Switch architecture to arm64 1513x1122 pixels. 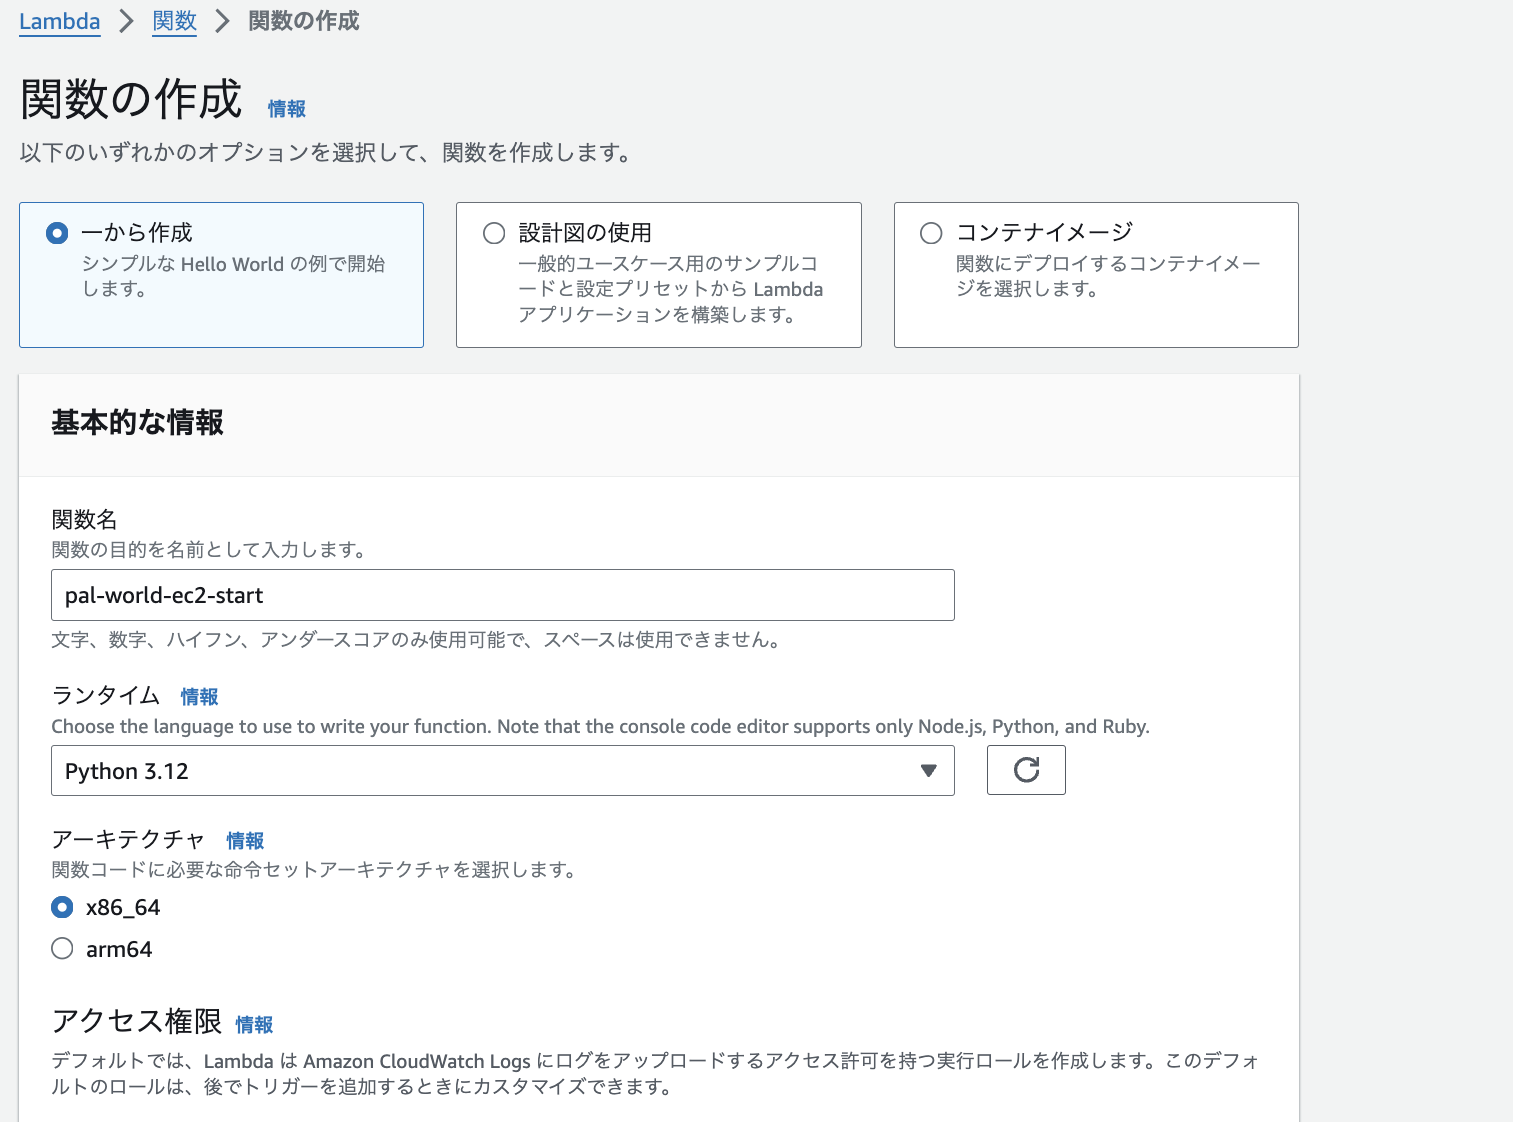click(62, 949)
